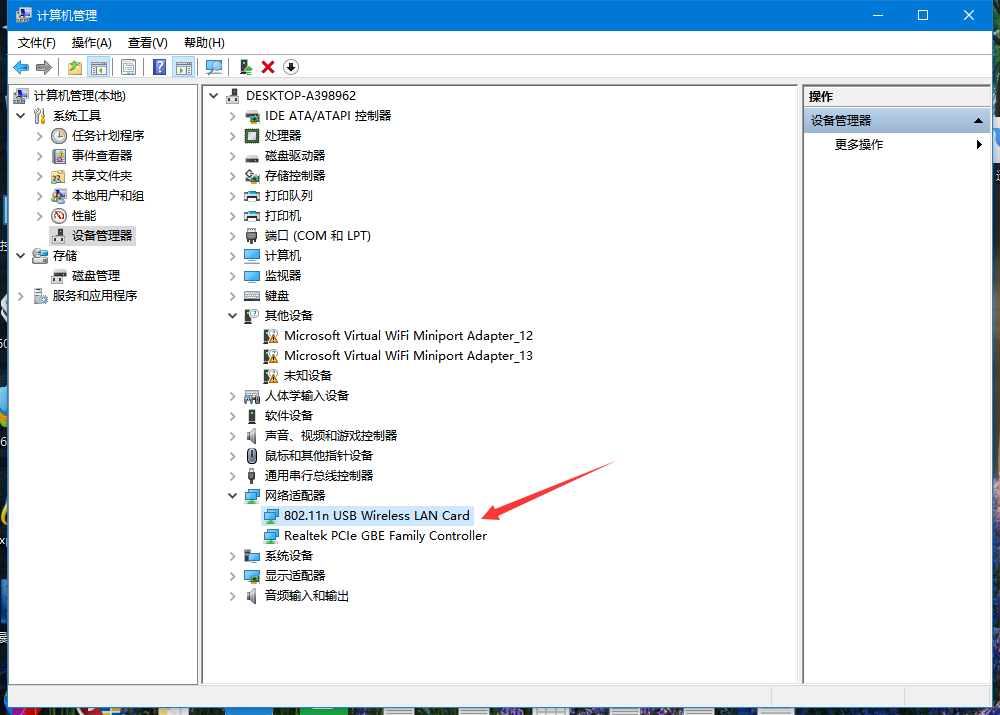The height and width of the screenshot is (715, 1000).
Task: Click the Forward arrow toolbar icon
Action: tap(44, 67)
